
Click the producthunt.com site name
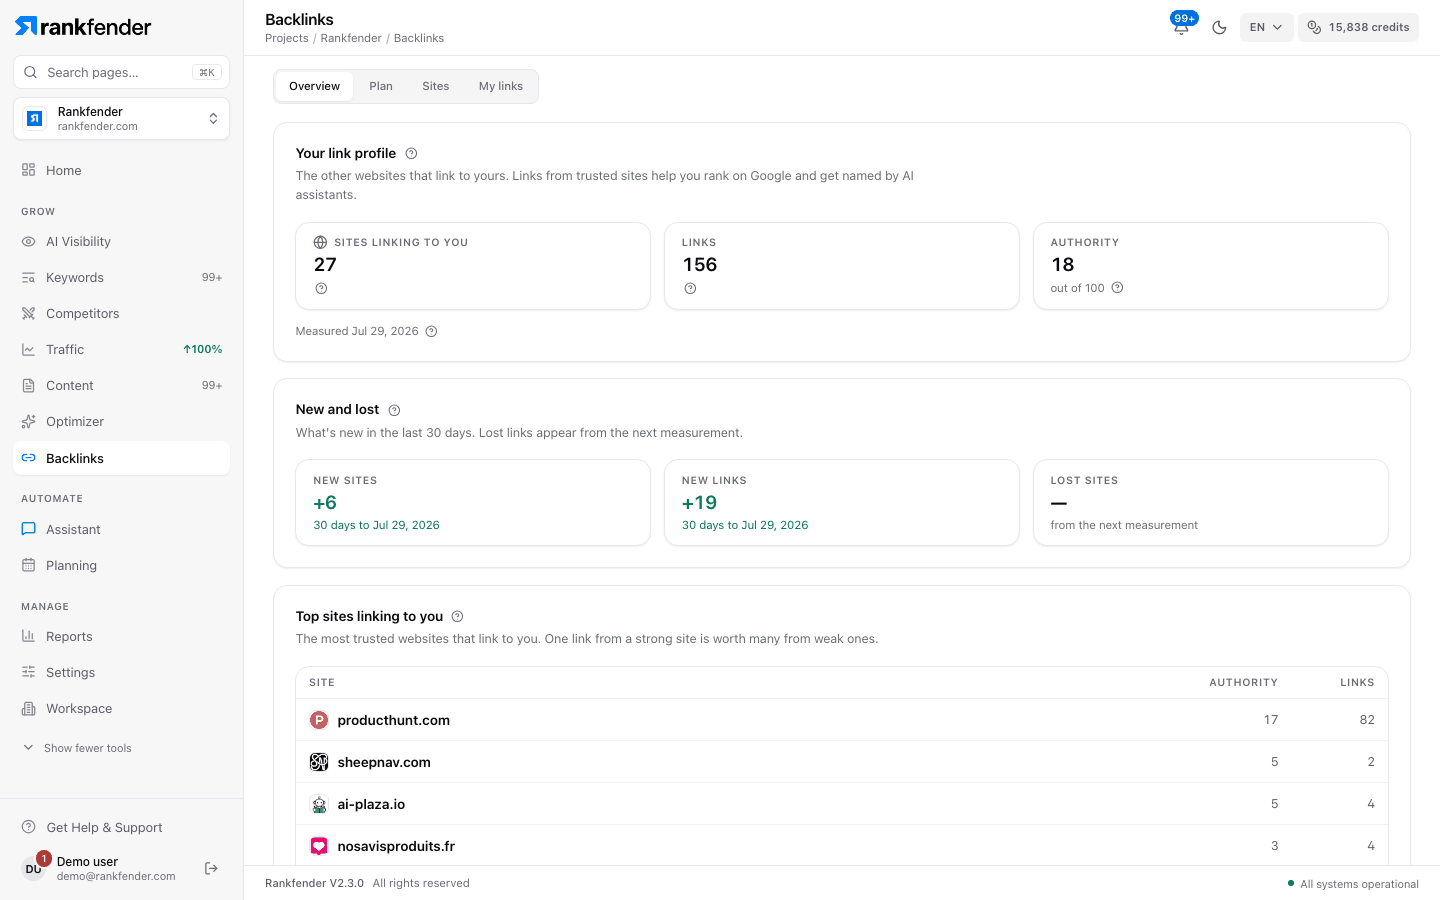coord(394,720)
